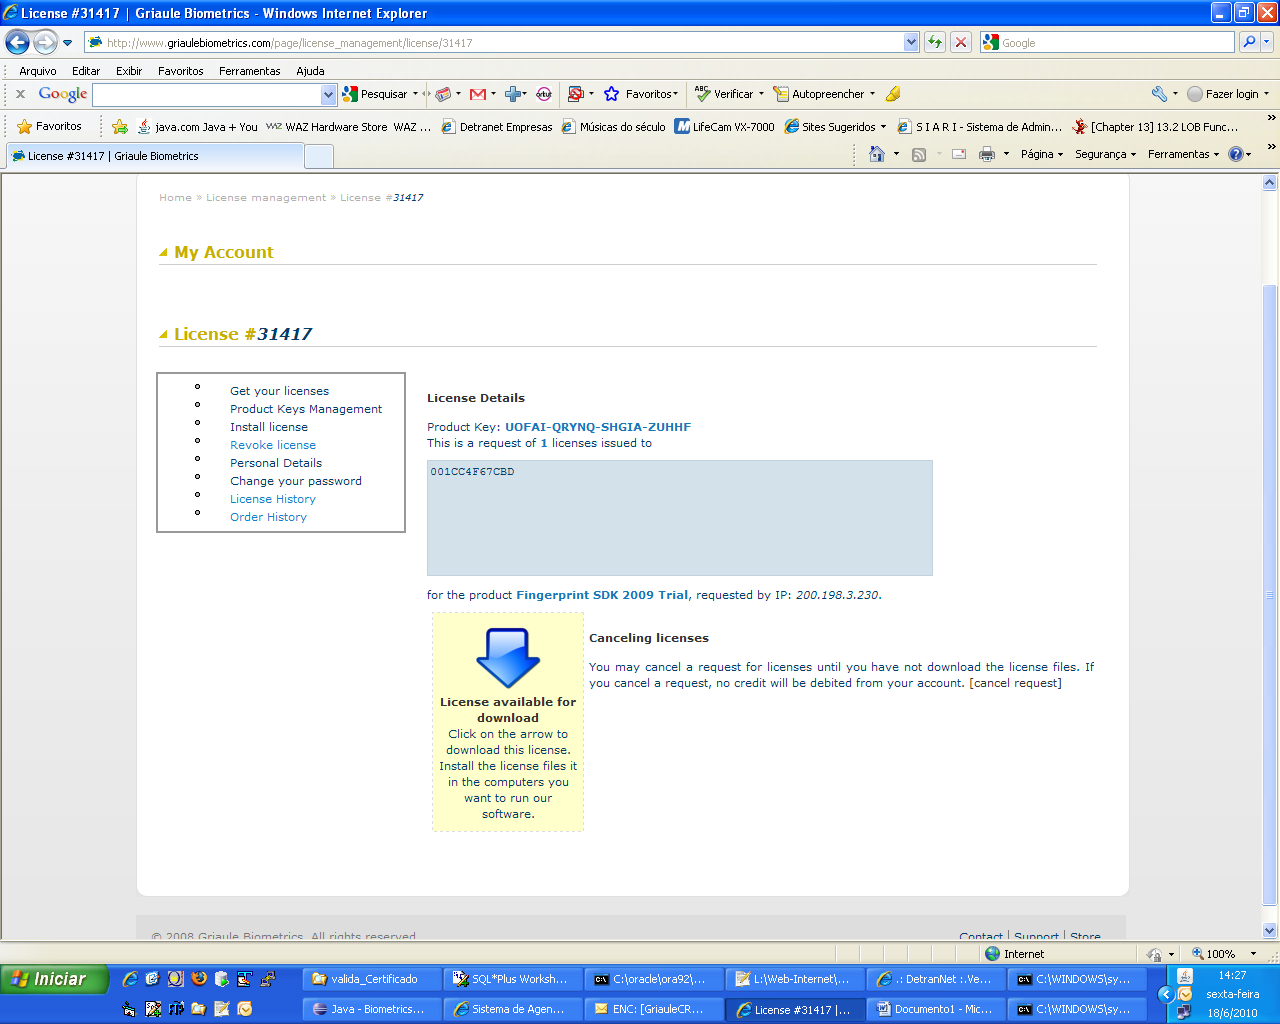Open the search provider dropdown arrow
This screenshot has height=1024, width=1280.
[1267, 42]
